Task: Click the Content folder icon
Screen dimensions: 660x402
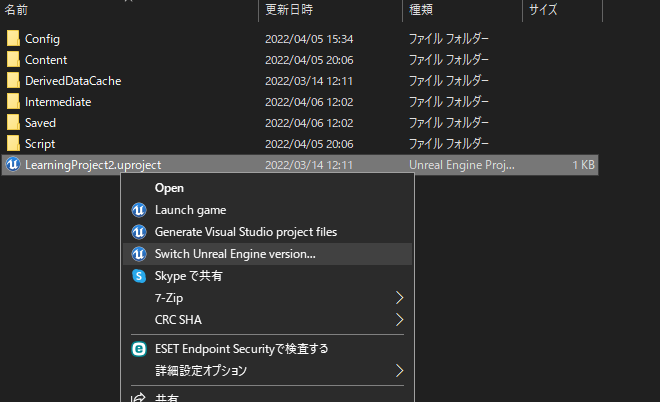Action: [13, 59]
